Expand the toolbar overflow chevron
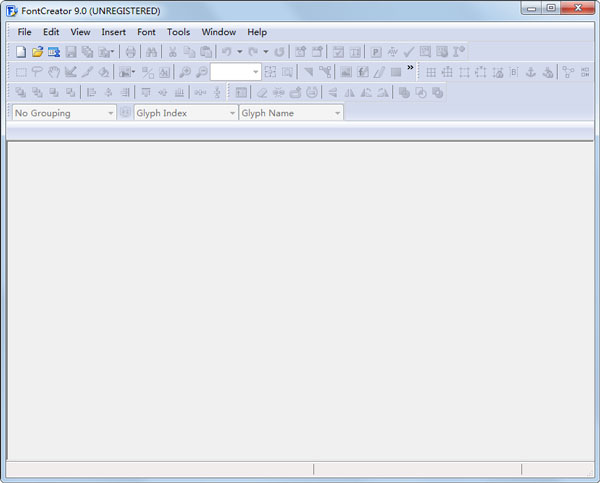 click(x=410, y=68)
